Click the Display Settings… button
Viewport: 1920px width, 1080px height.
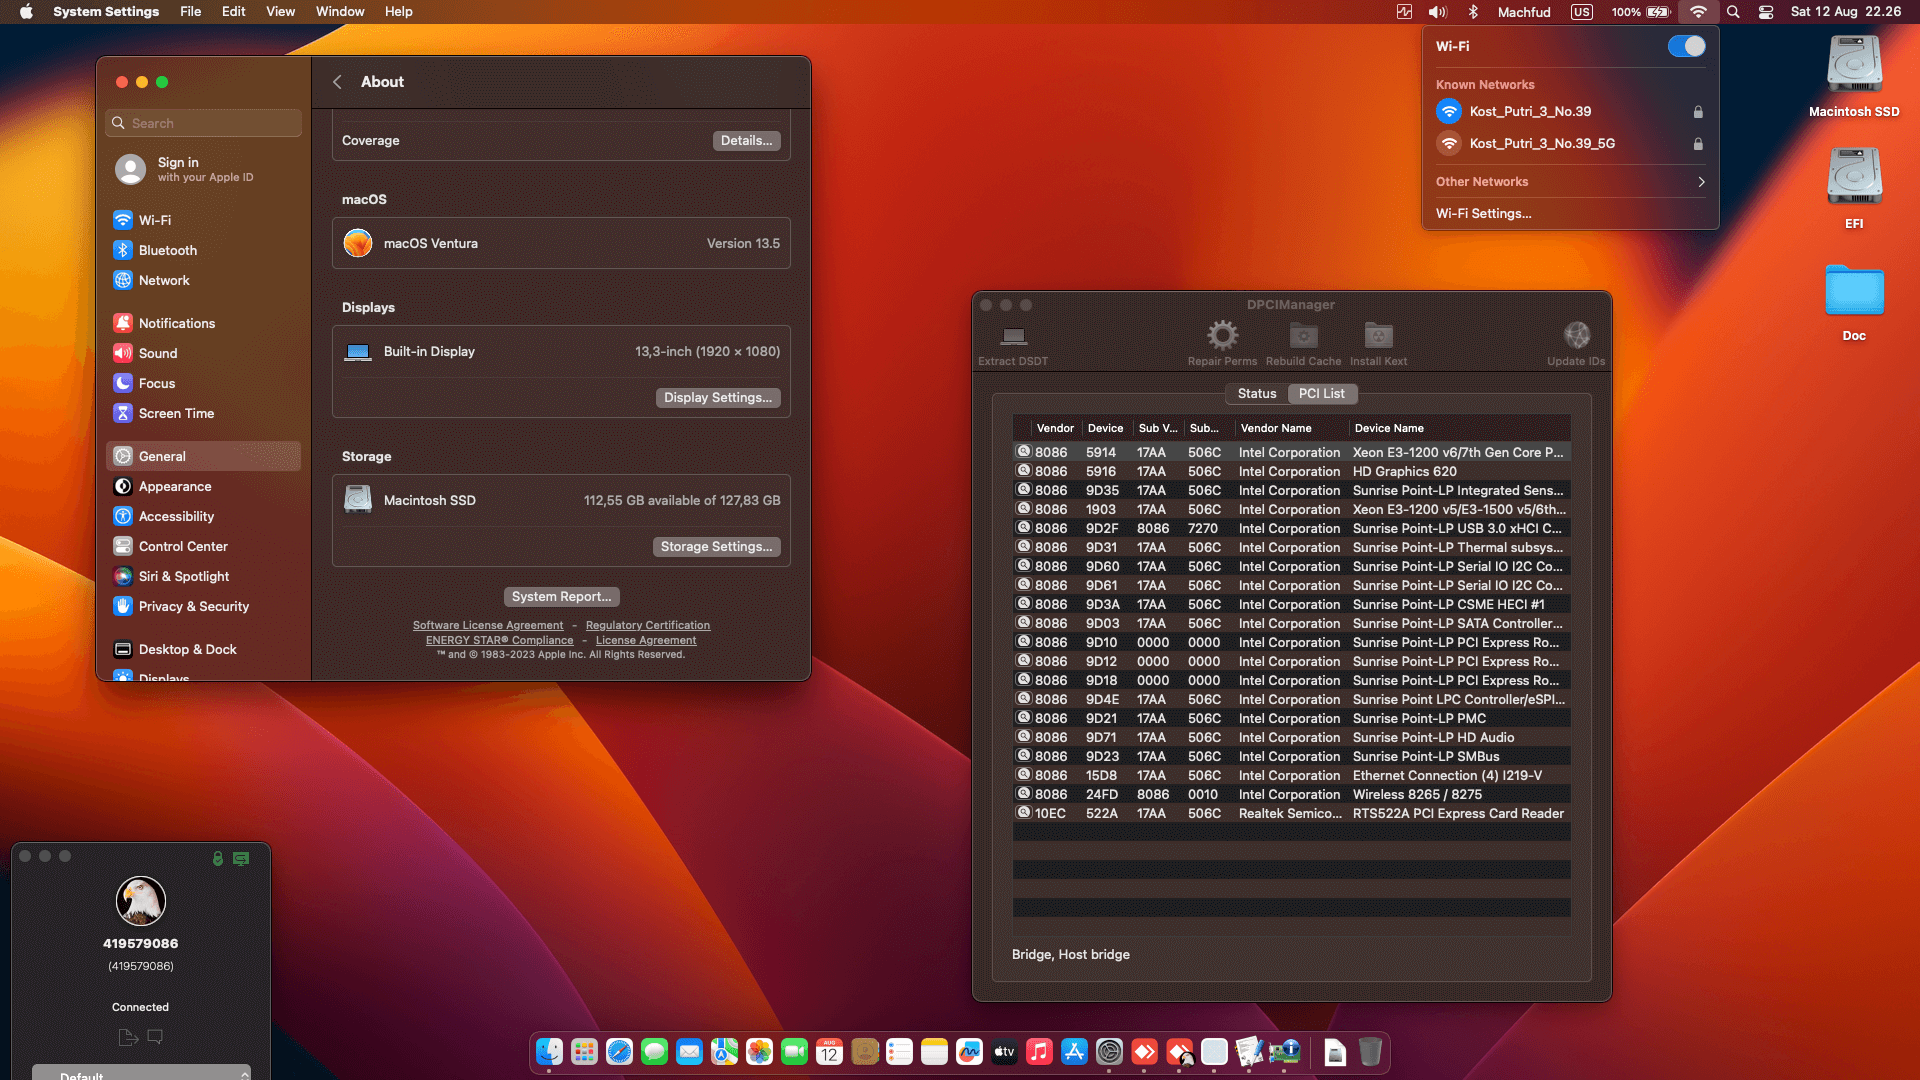coord(718,398)
